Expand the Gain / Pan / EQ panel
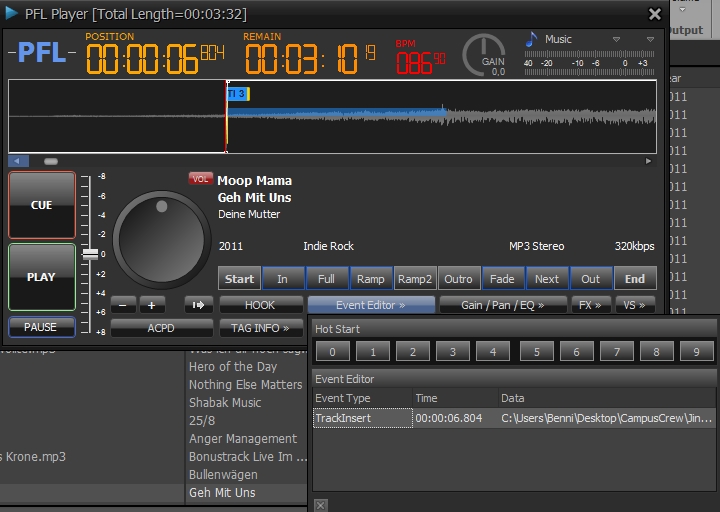The width and height of the screenshot is (720, 512). click(x=503, y=305)
